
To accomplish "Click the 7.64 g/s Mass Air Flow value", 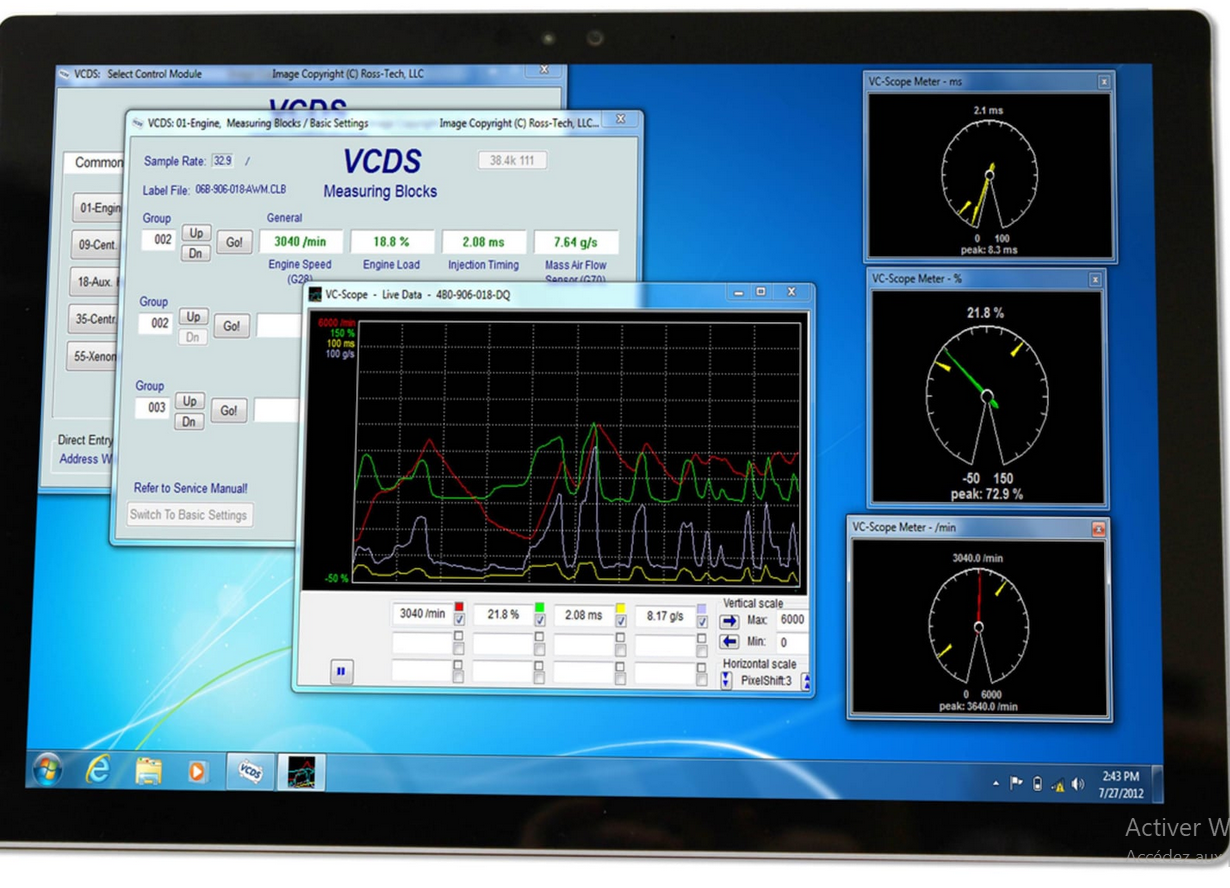I will pos(576,242).
